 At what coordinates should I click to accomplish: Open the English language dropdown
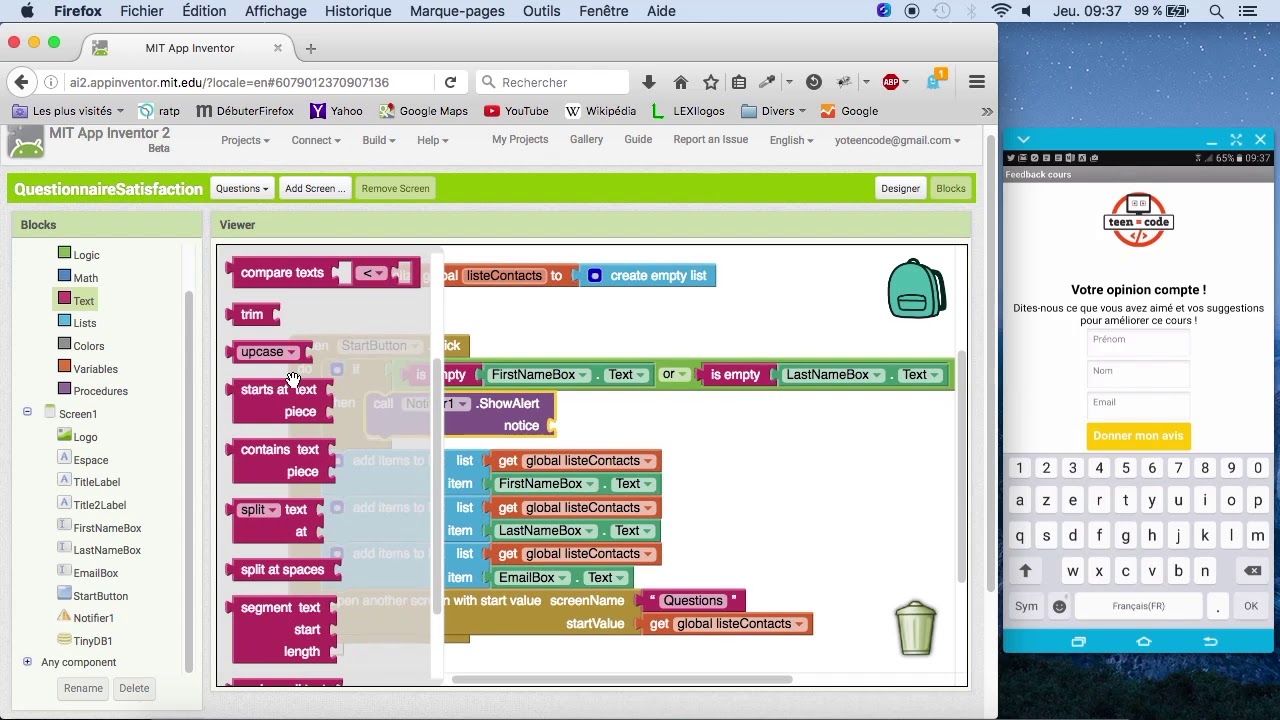pos(791,140)
